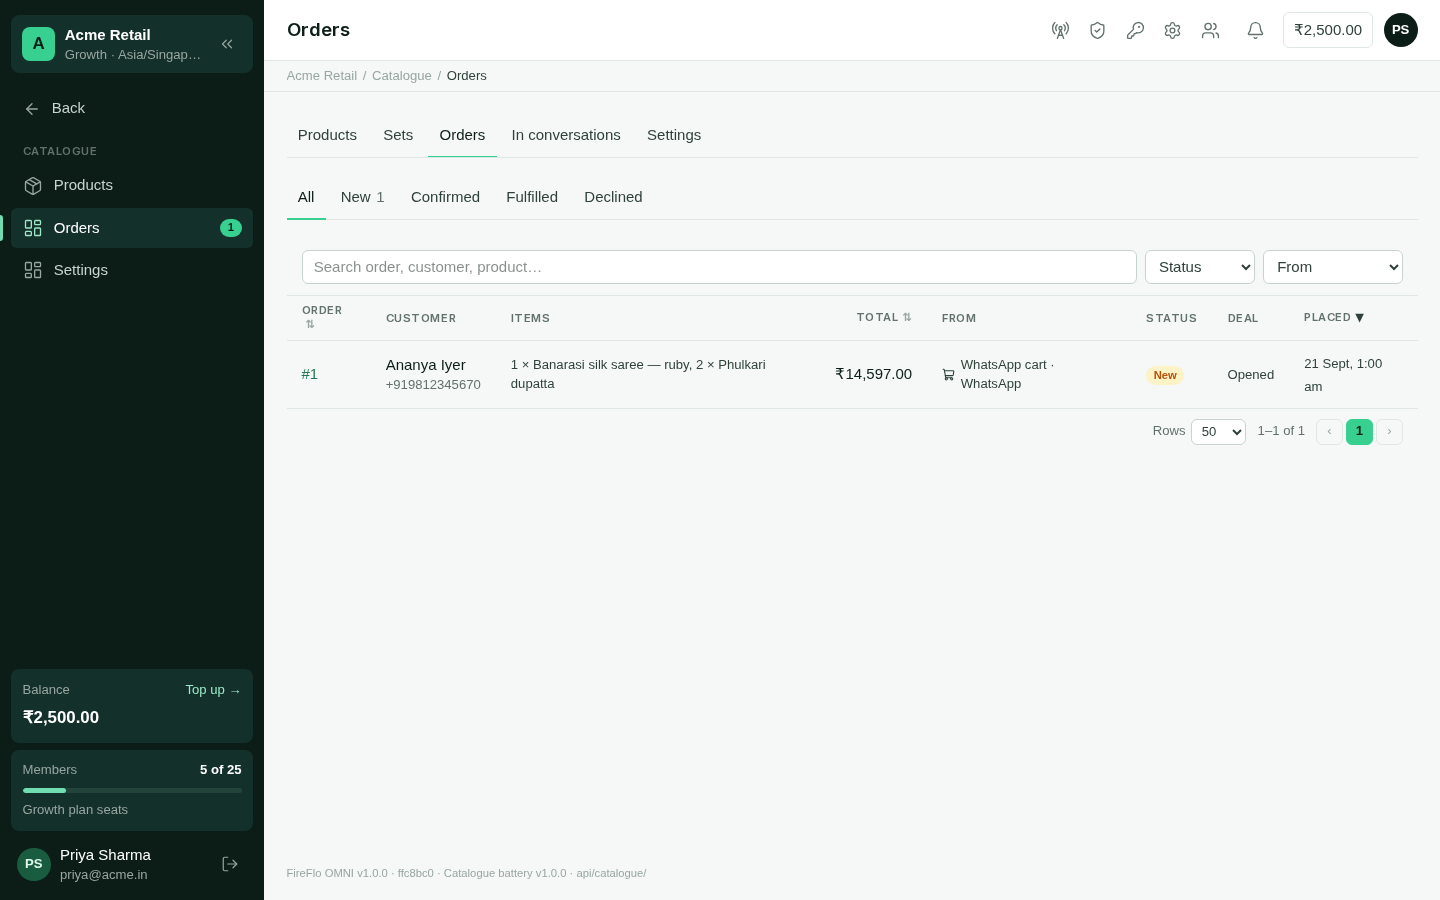Screen dimensions: 1440x900
Task: Sign out using the logout icon
Action: [230, 864]
